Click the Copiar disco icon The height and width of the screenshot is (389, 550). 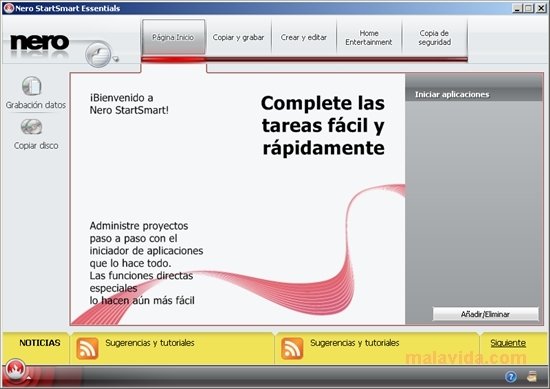32,127
